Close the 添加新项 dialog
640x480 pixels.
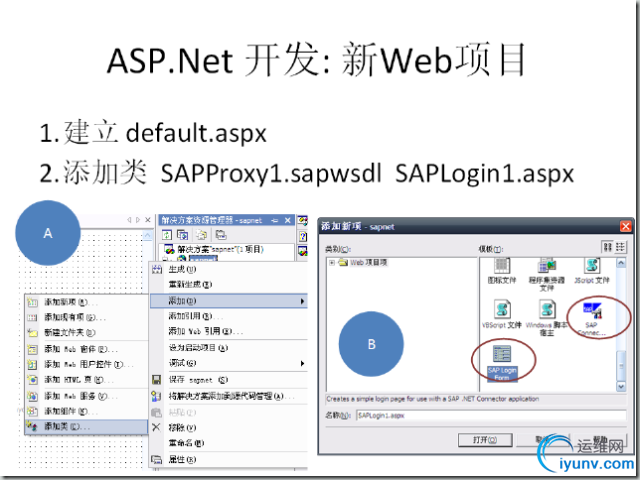pyautogui.click(x=625, y=226)
